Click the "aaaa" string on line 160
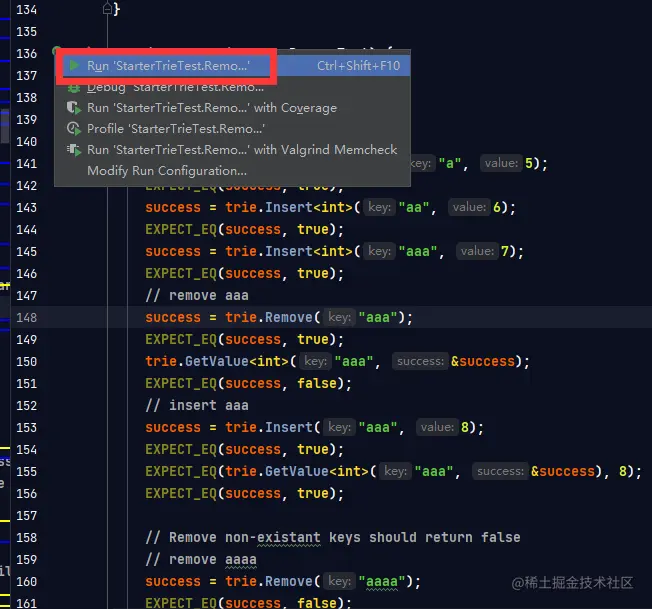652x609 pixels. 381,582
